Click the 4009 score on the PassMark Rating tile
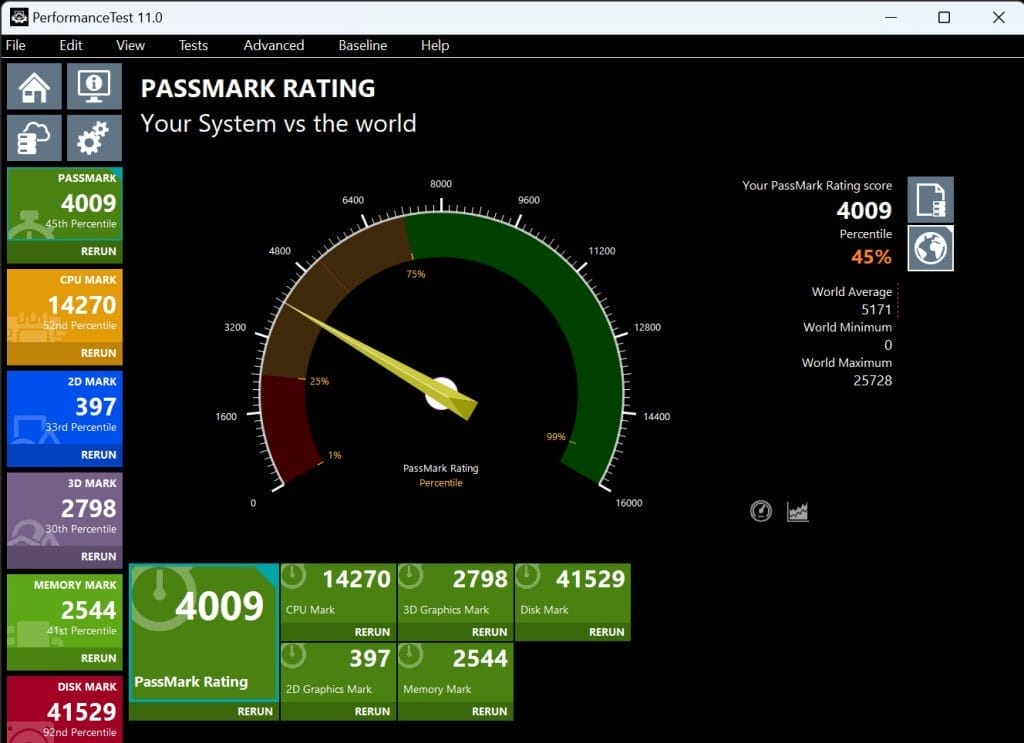 click(x=219, y=607)
